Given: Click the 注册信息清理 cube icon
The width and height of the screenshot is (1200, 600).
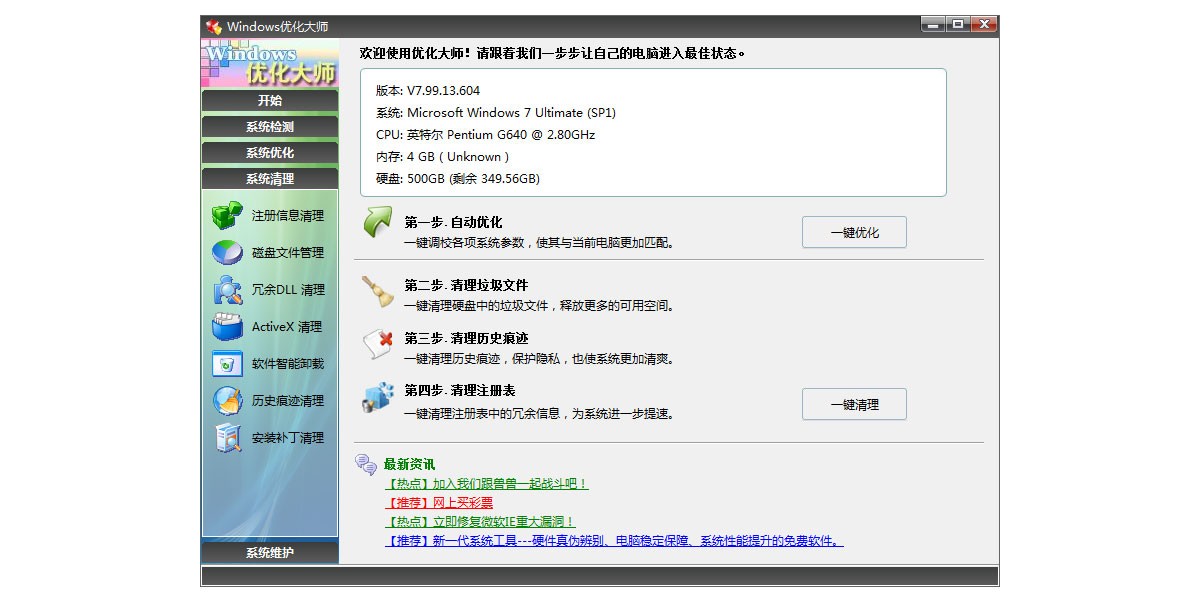Looking at the screenshot, I should pos(227,215).
